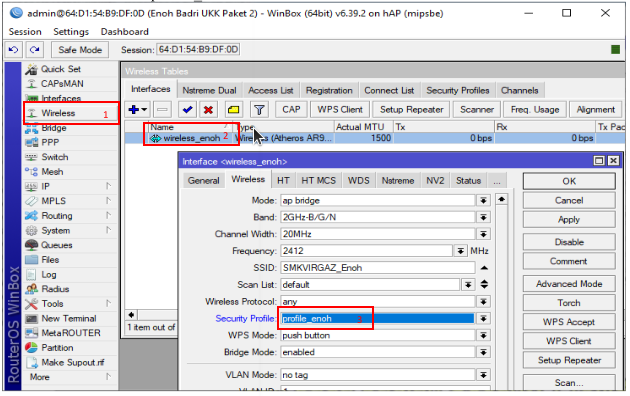Open Bridge from sidebar
Viewport: 630px width, 396px height.
54,128
